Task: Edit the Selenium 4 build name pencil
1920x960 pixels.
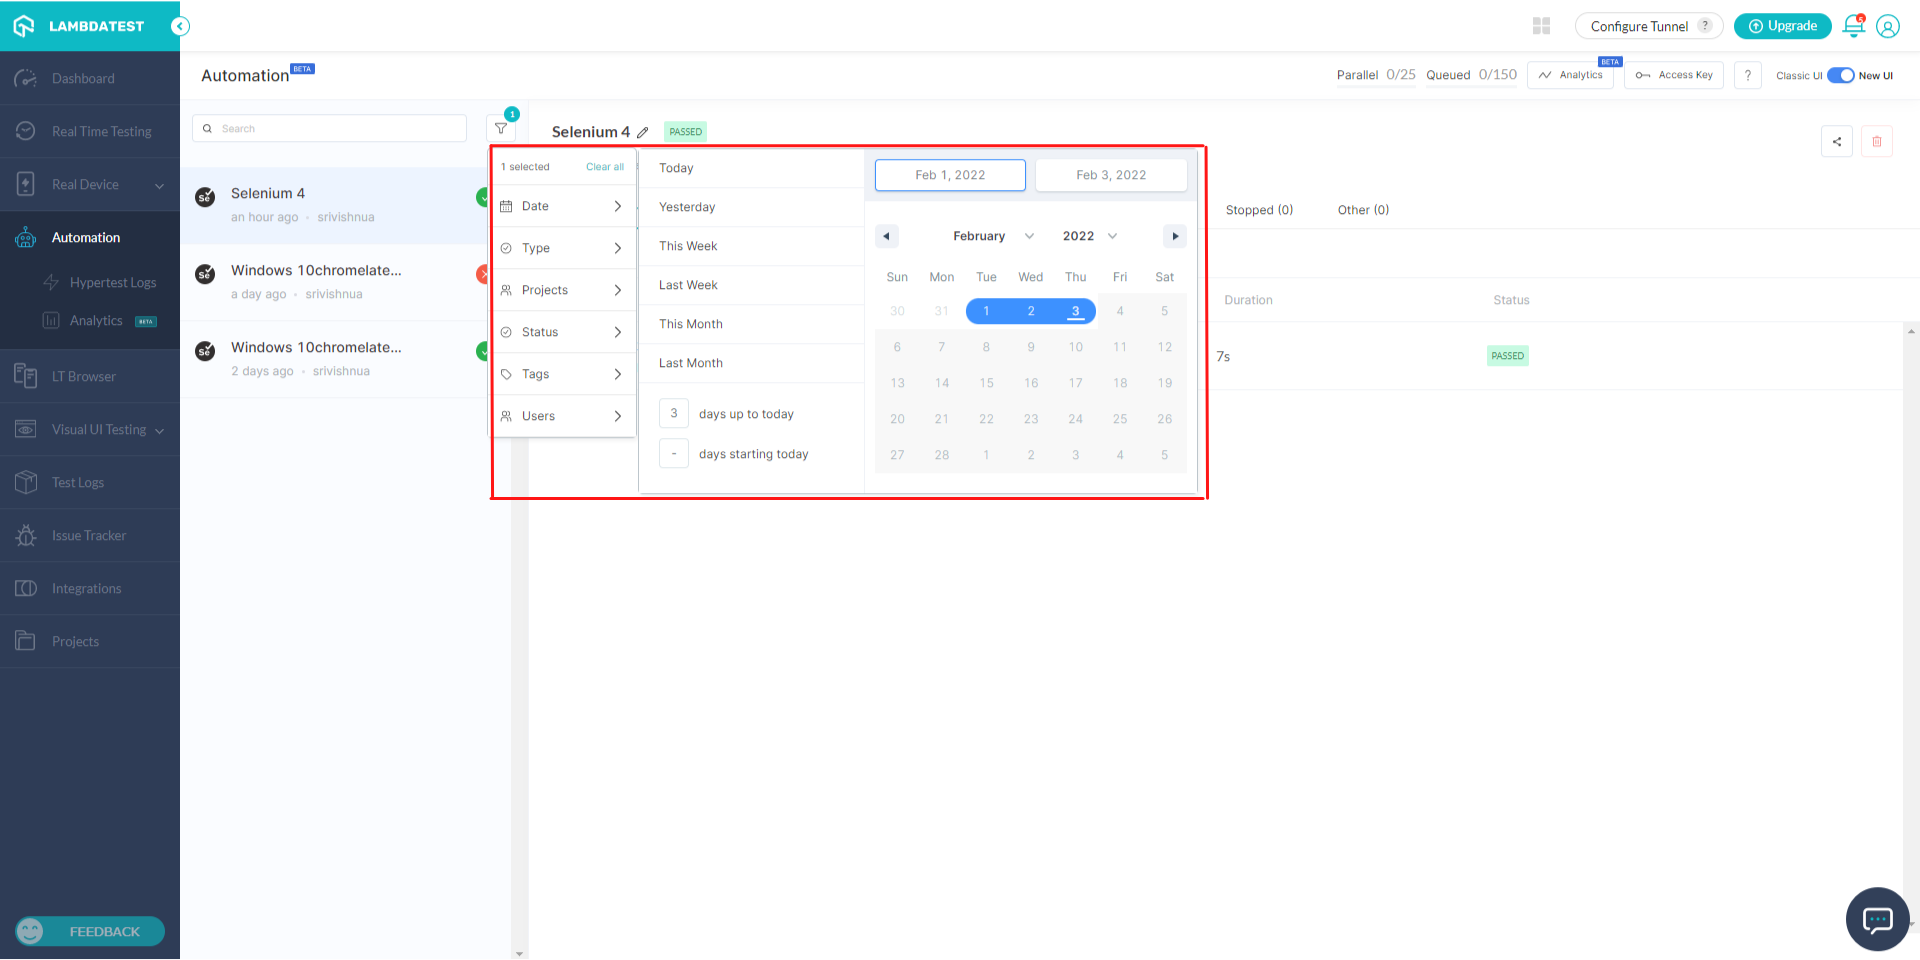Action: pyautogui.click(x=643, y=132)
